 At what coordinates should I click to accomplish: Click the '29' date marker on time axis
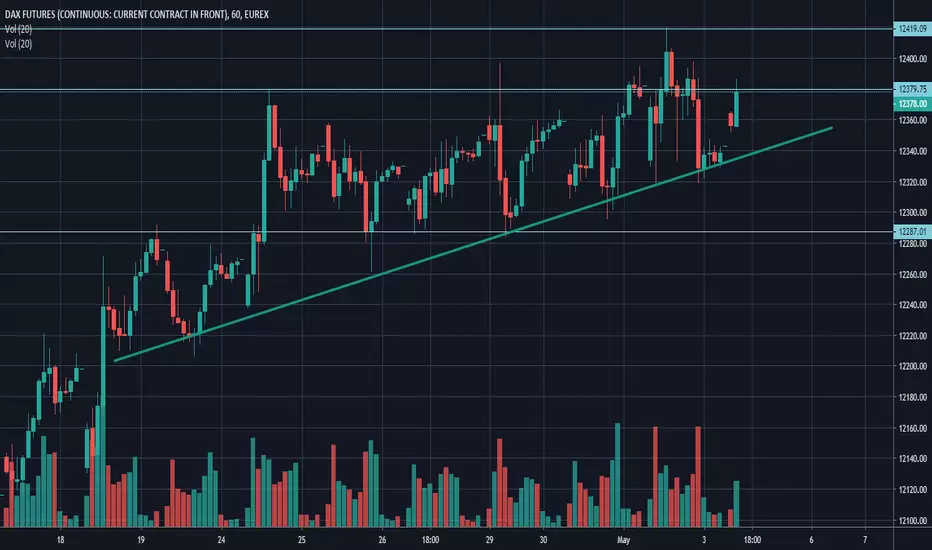coord(489,540)
